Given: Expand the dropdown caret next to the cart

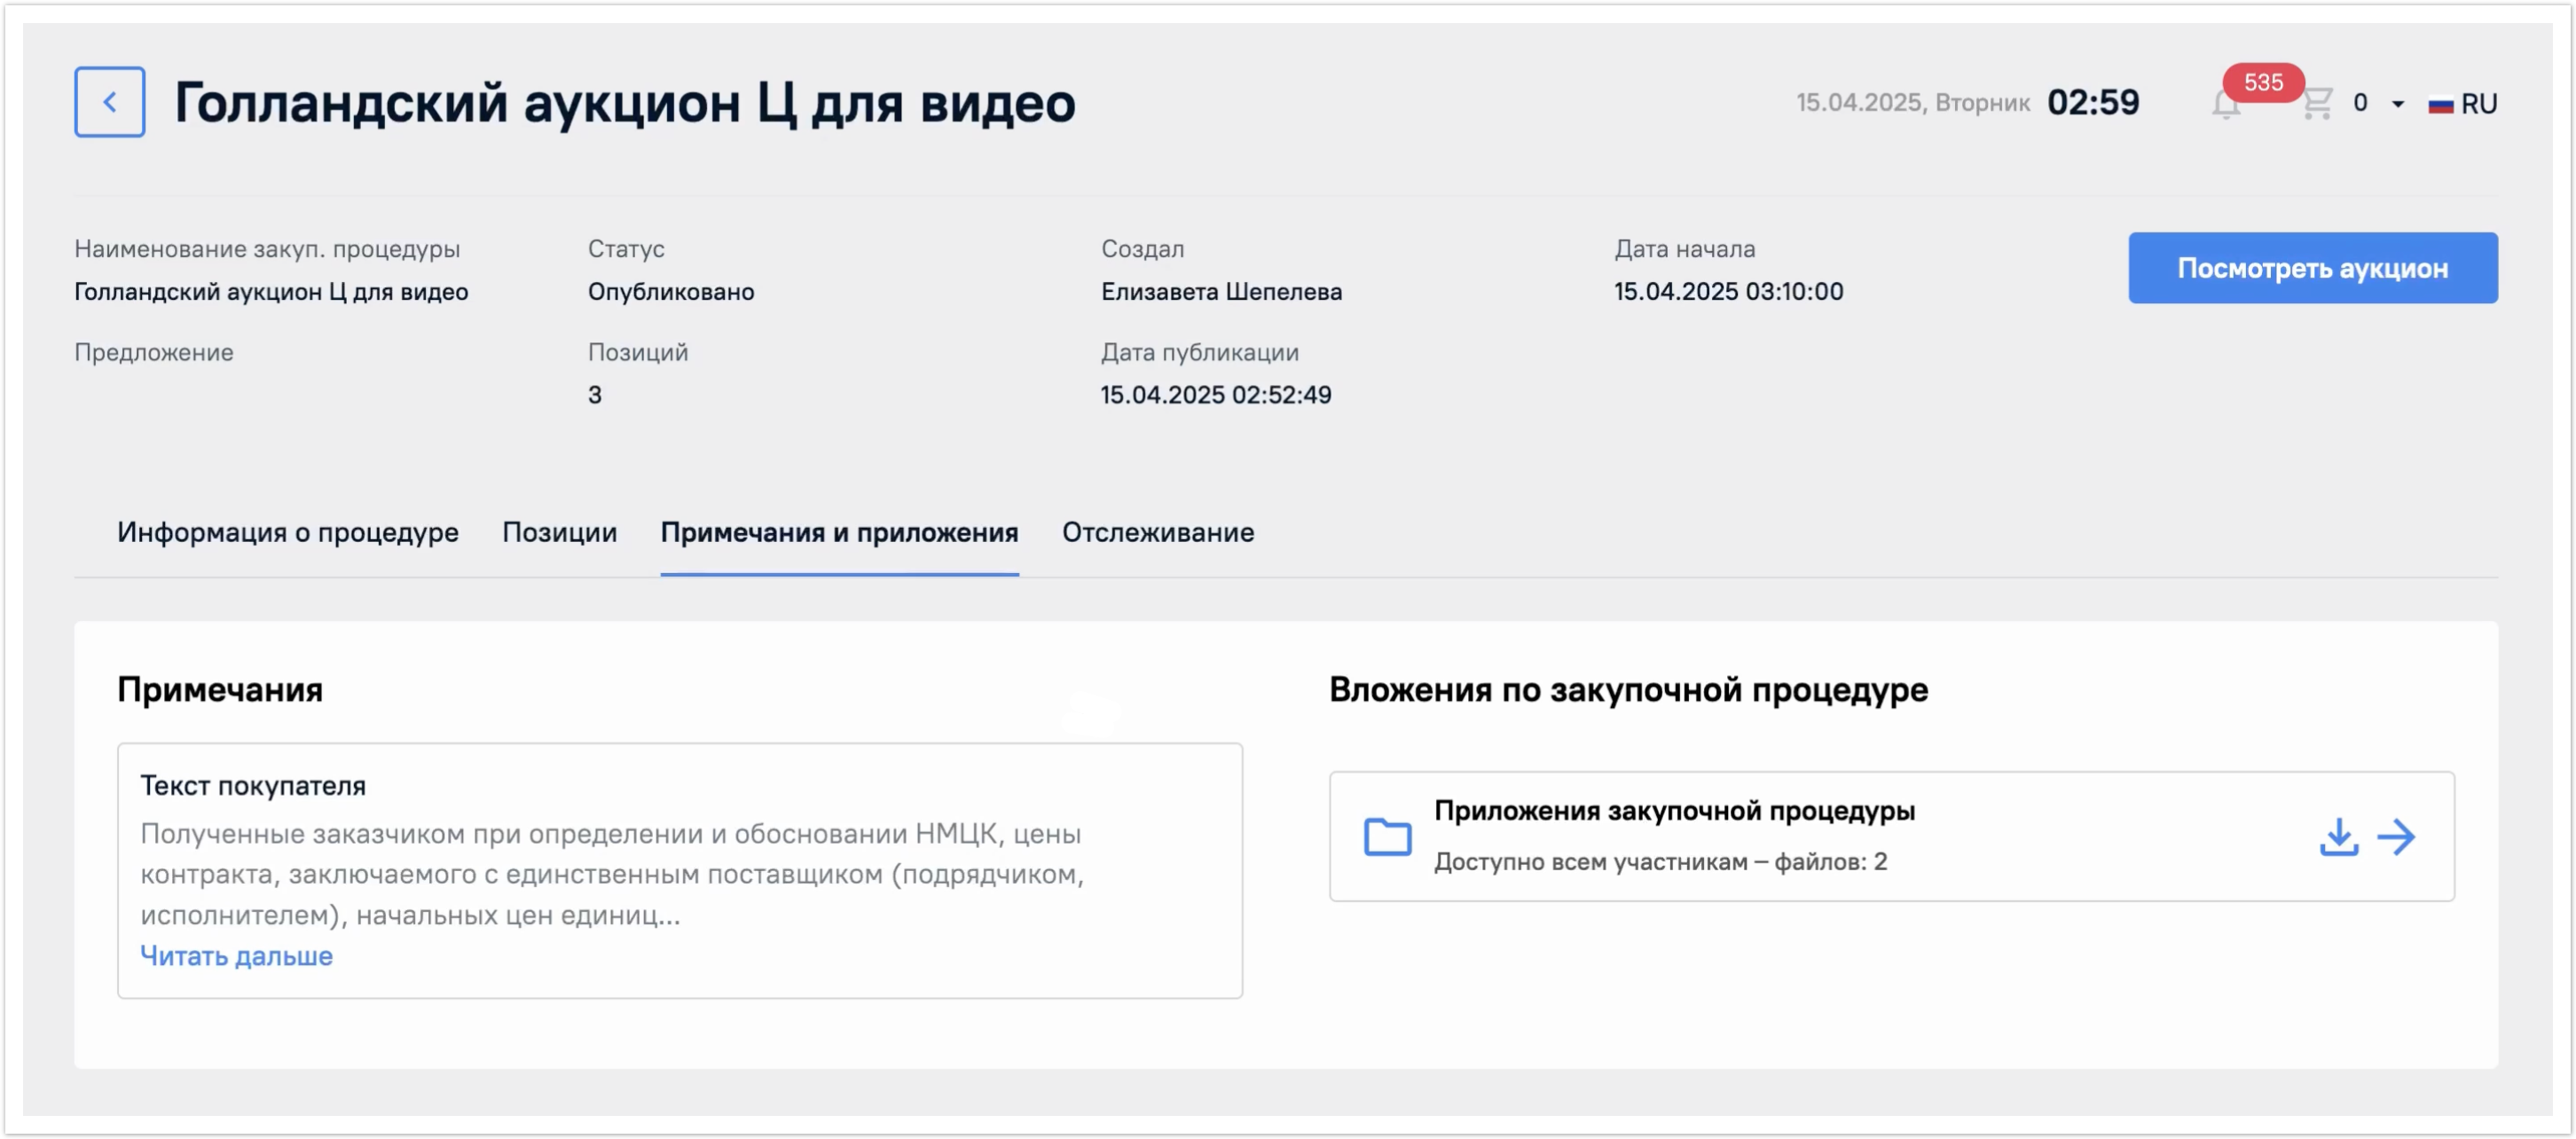Looking at the screenshot, I should [x=2397, y=104].
